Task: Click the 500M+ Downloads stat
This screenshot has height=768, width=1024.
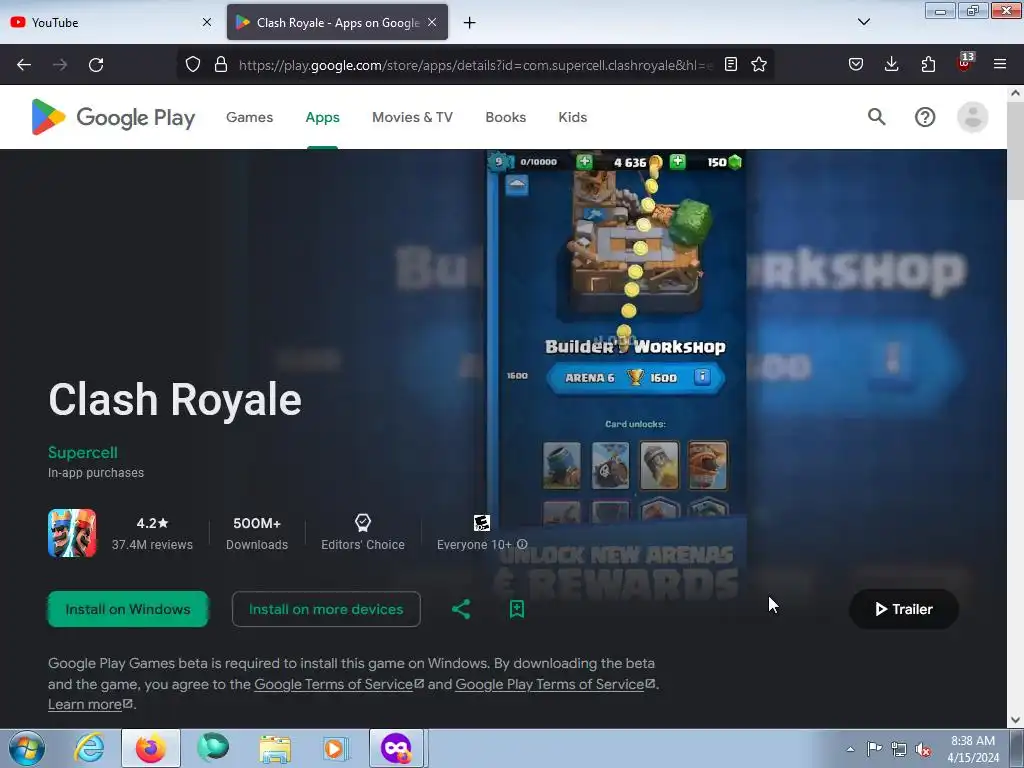Action: (257, 534)
